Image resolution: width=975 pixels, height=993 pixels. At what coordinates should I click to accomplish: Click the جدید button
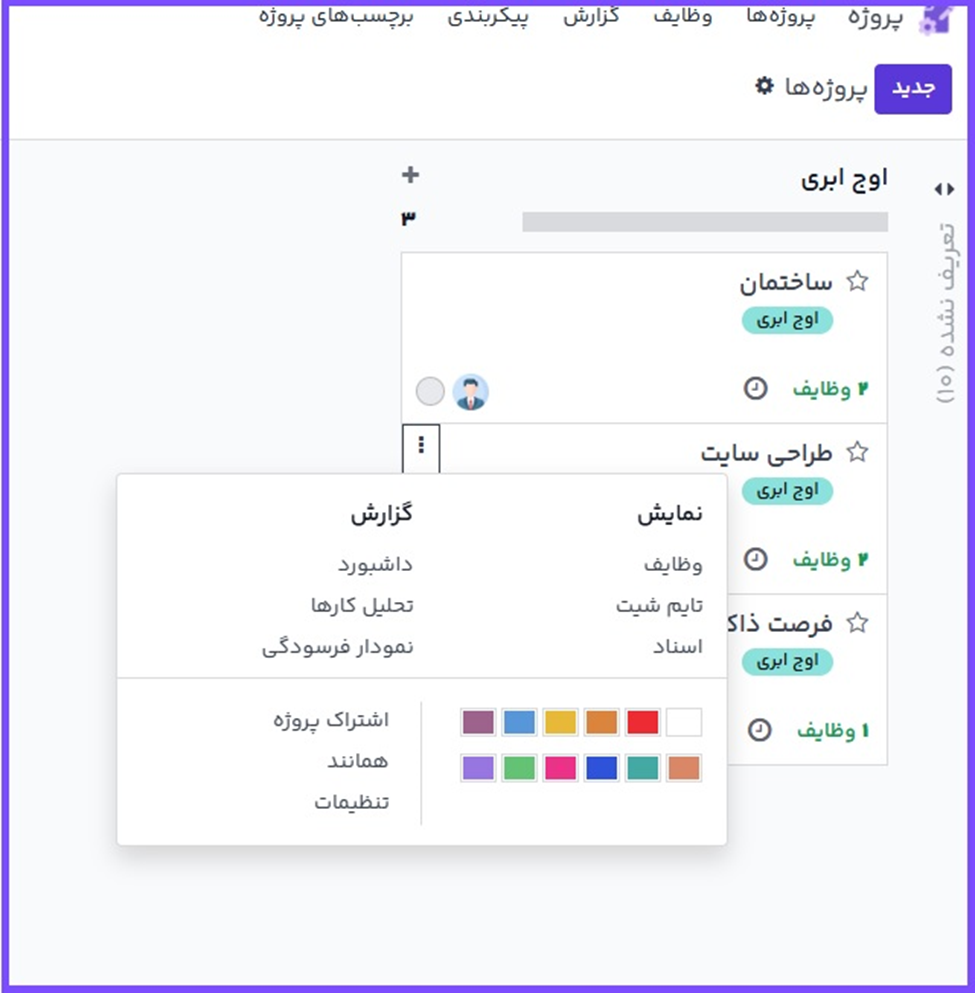click(913, 89)
